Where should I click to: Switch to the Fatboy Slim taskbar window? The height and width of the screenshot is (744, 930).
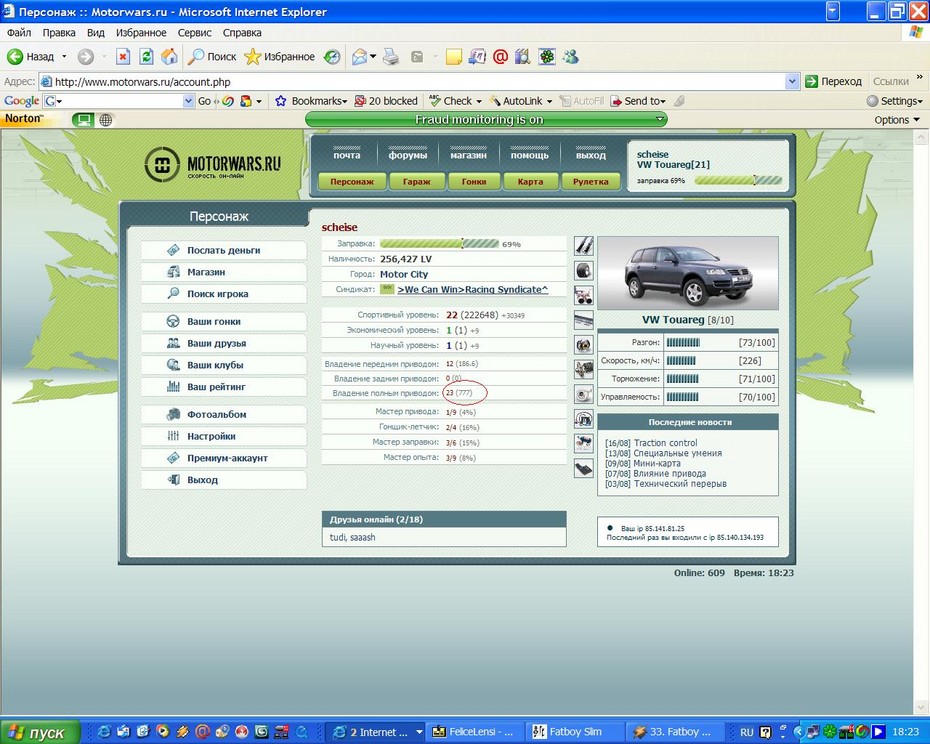click(575, 732)
